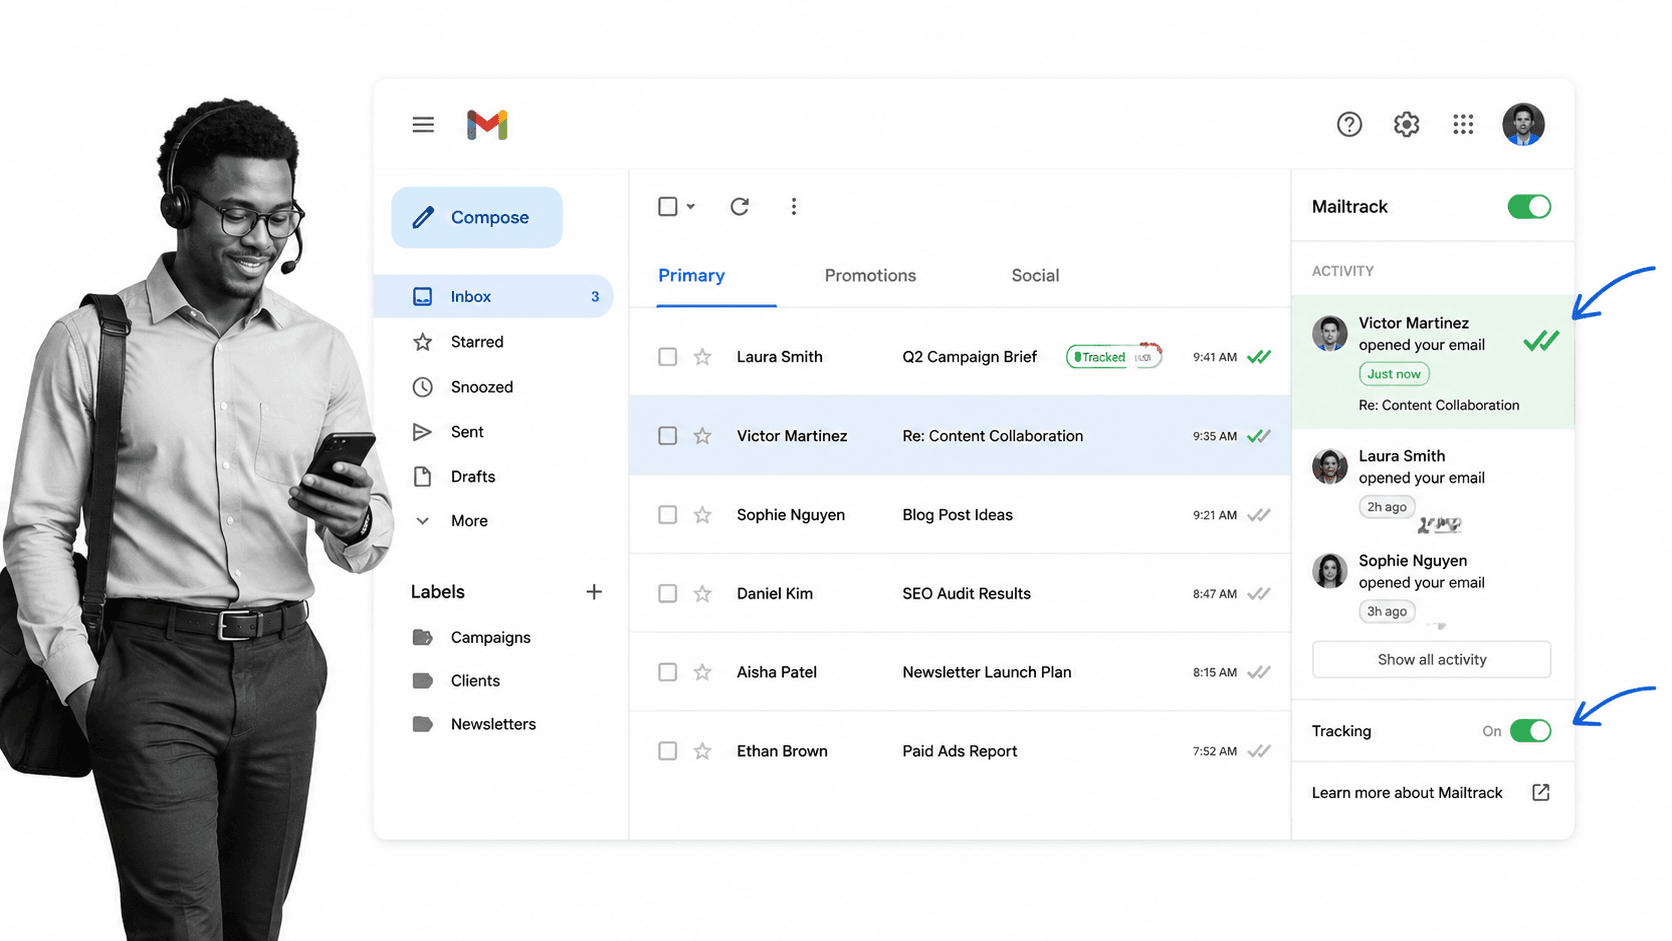
Task: Open Learn more about Mailtrack link
Action: (x=1407, y=793)
